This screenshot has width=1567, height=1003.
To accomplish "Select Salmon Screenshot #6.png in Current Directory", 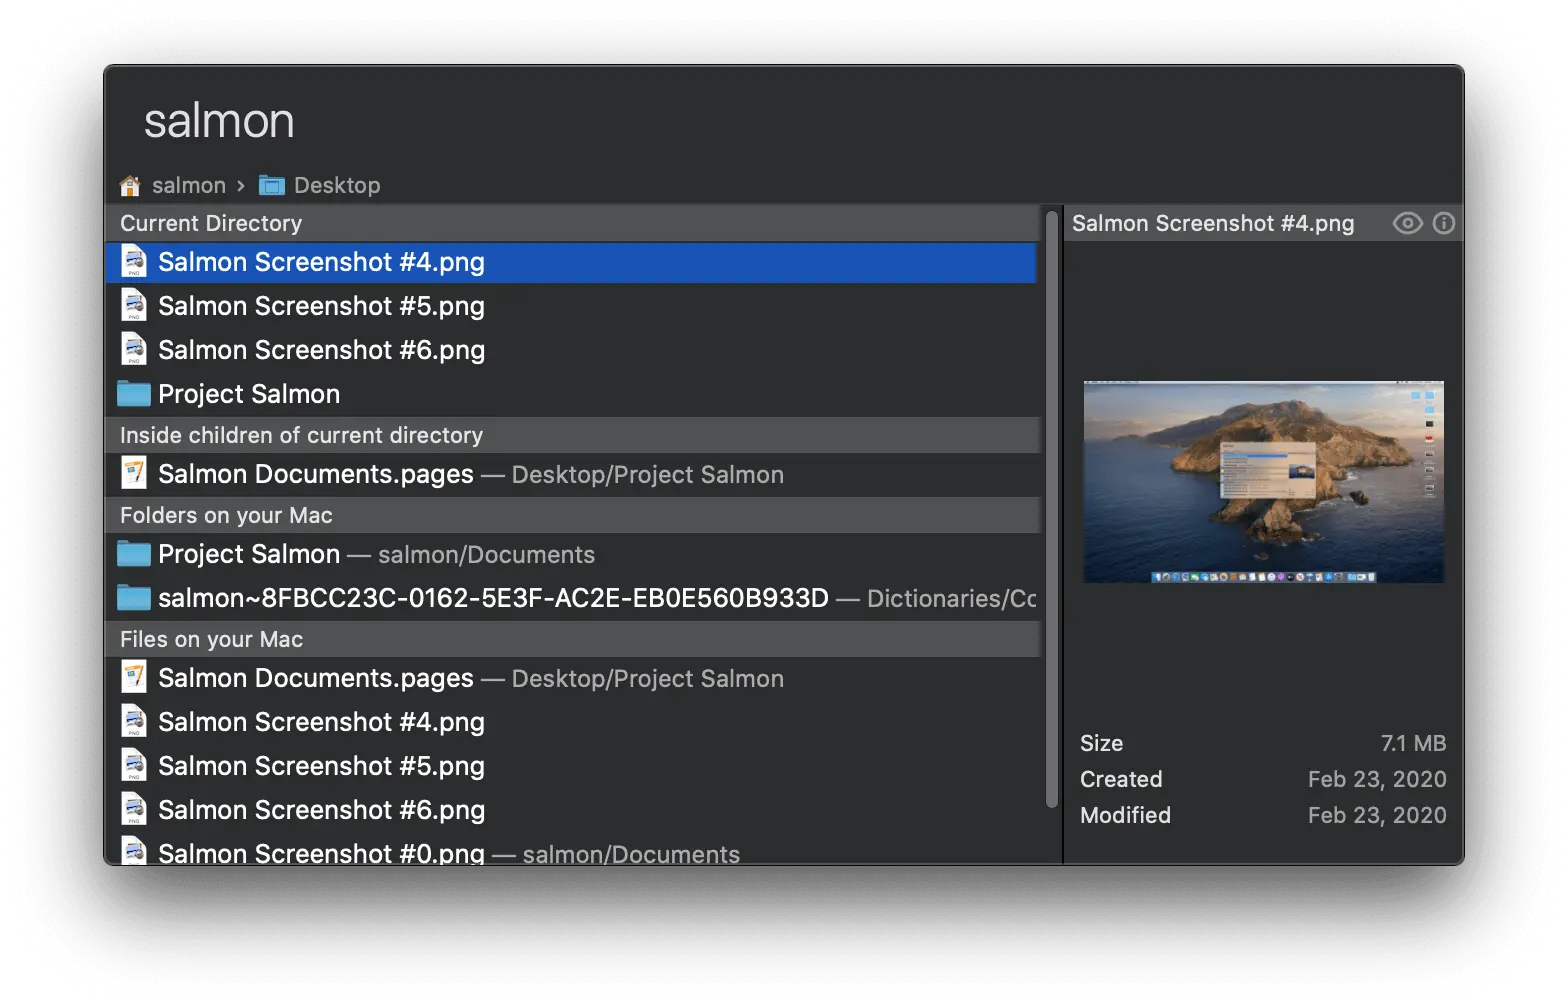I will (x=321, y=350).
